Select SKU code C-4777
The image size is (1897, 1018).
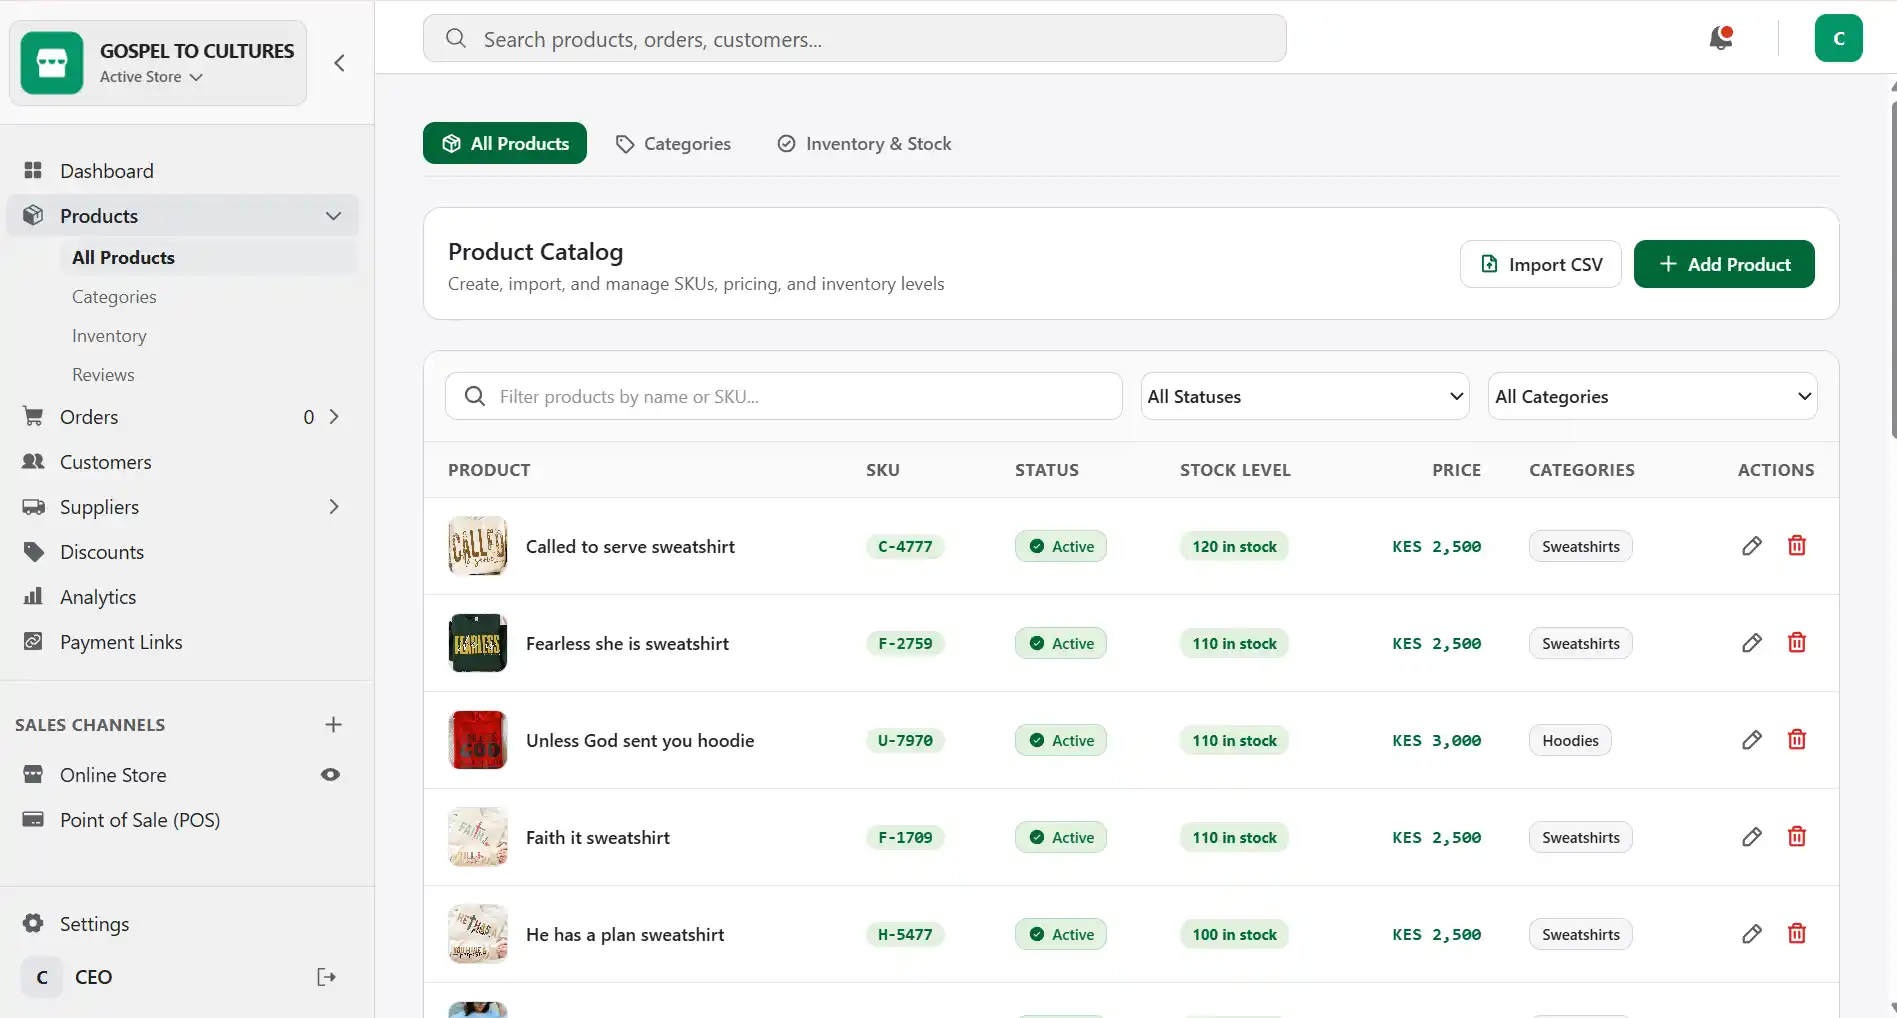(x=905, y=546)
